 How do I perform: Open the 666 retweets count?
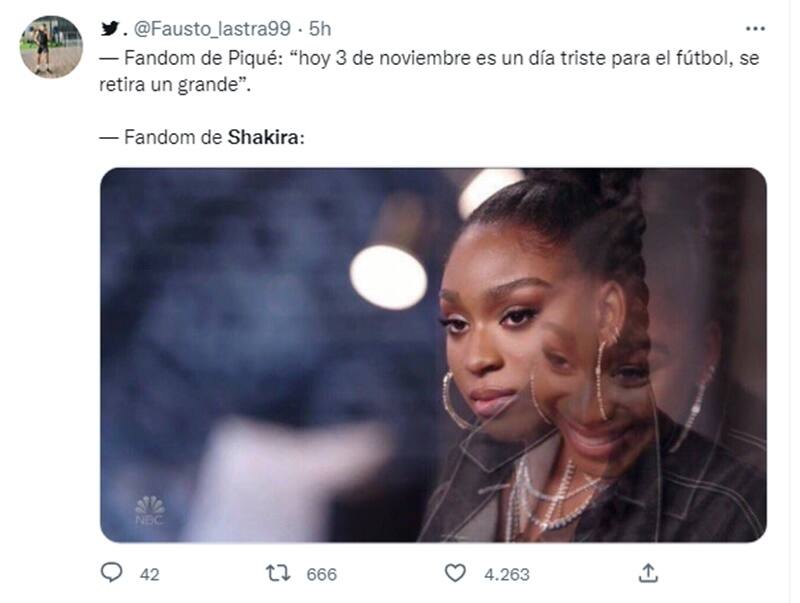(321, 574)
